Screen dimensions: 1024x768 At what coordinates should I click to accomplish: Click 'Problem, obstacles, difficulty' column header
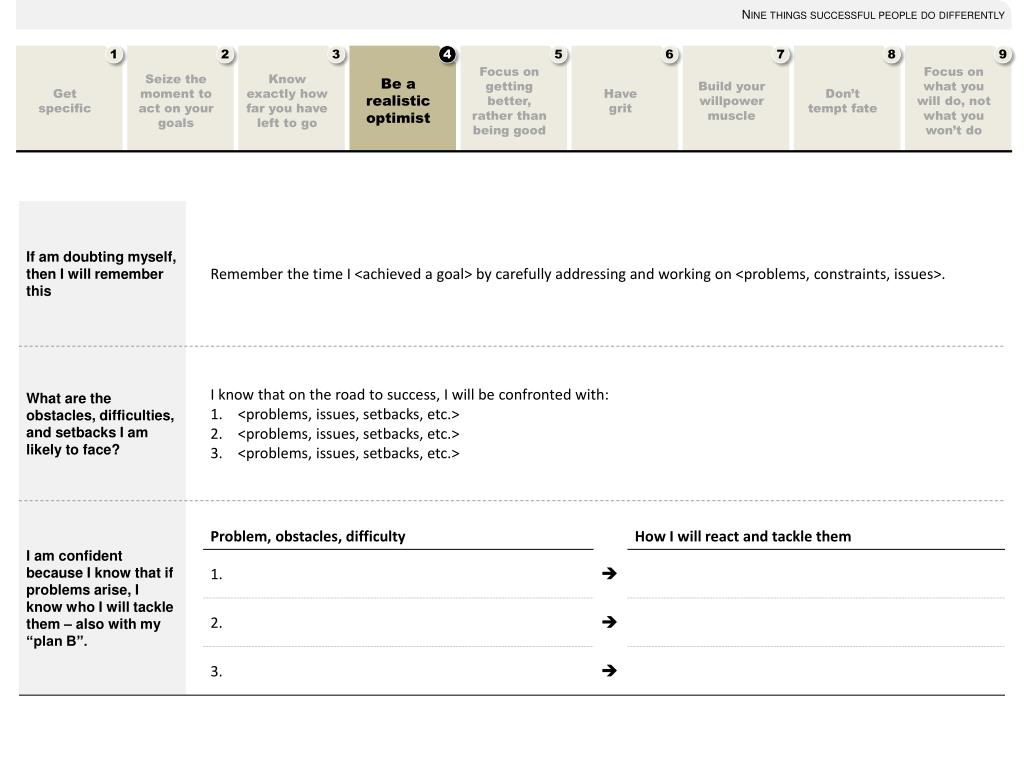click(x=308, y=537)
